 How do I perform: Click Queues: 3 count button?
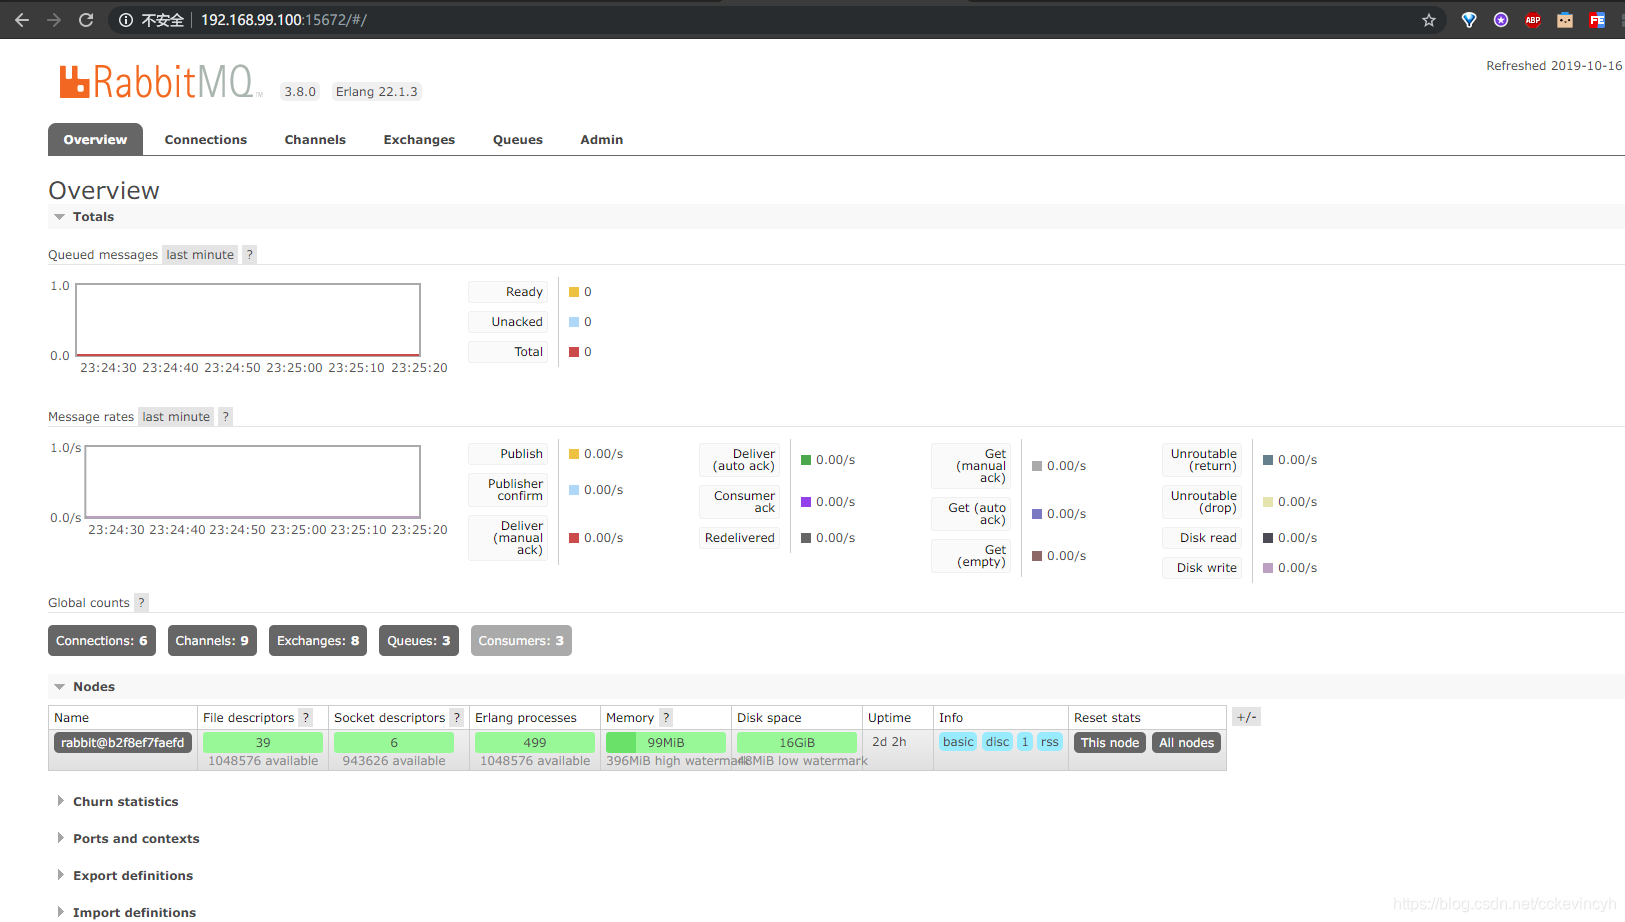[419, 641]
